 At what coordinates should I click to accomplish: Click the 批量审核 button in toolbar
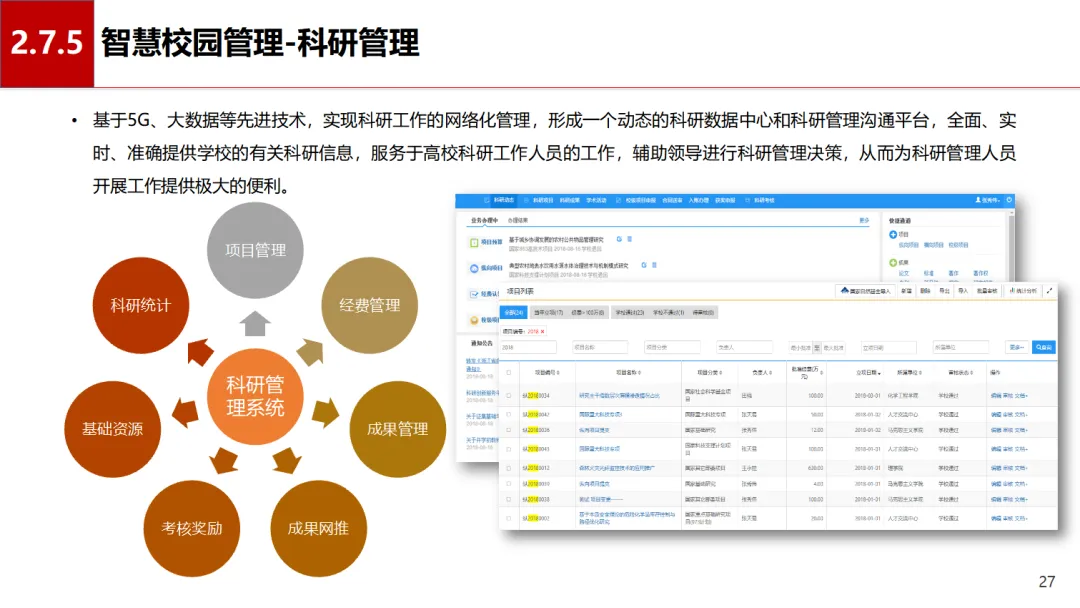(986, 291)
